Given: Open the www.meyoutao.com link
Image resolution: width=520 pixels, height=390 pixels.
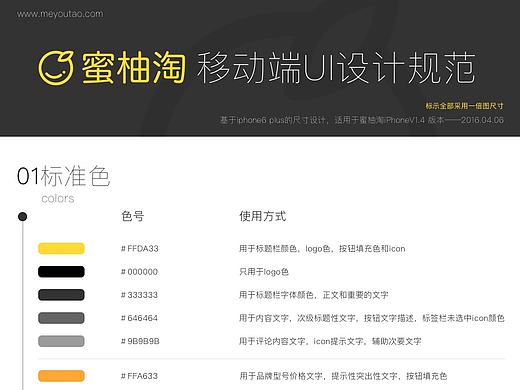Looking at the screenshot, I should point(60,14).
